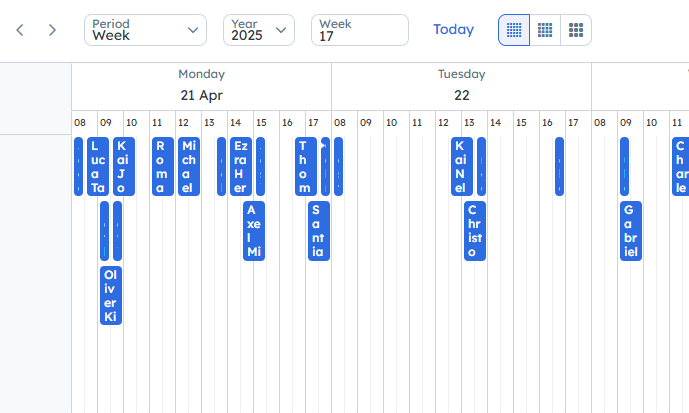
Task: Select the Gabriel appointment block
Action: pyautogui.click(x=630, y=231)
